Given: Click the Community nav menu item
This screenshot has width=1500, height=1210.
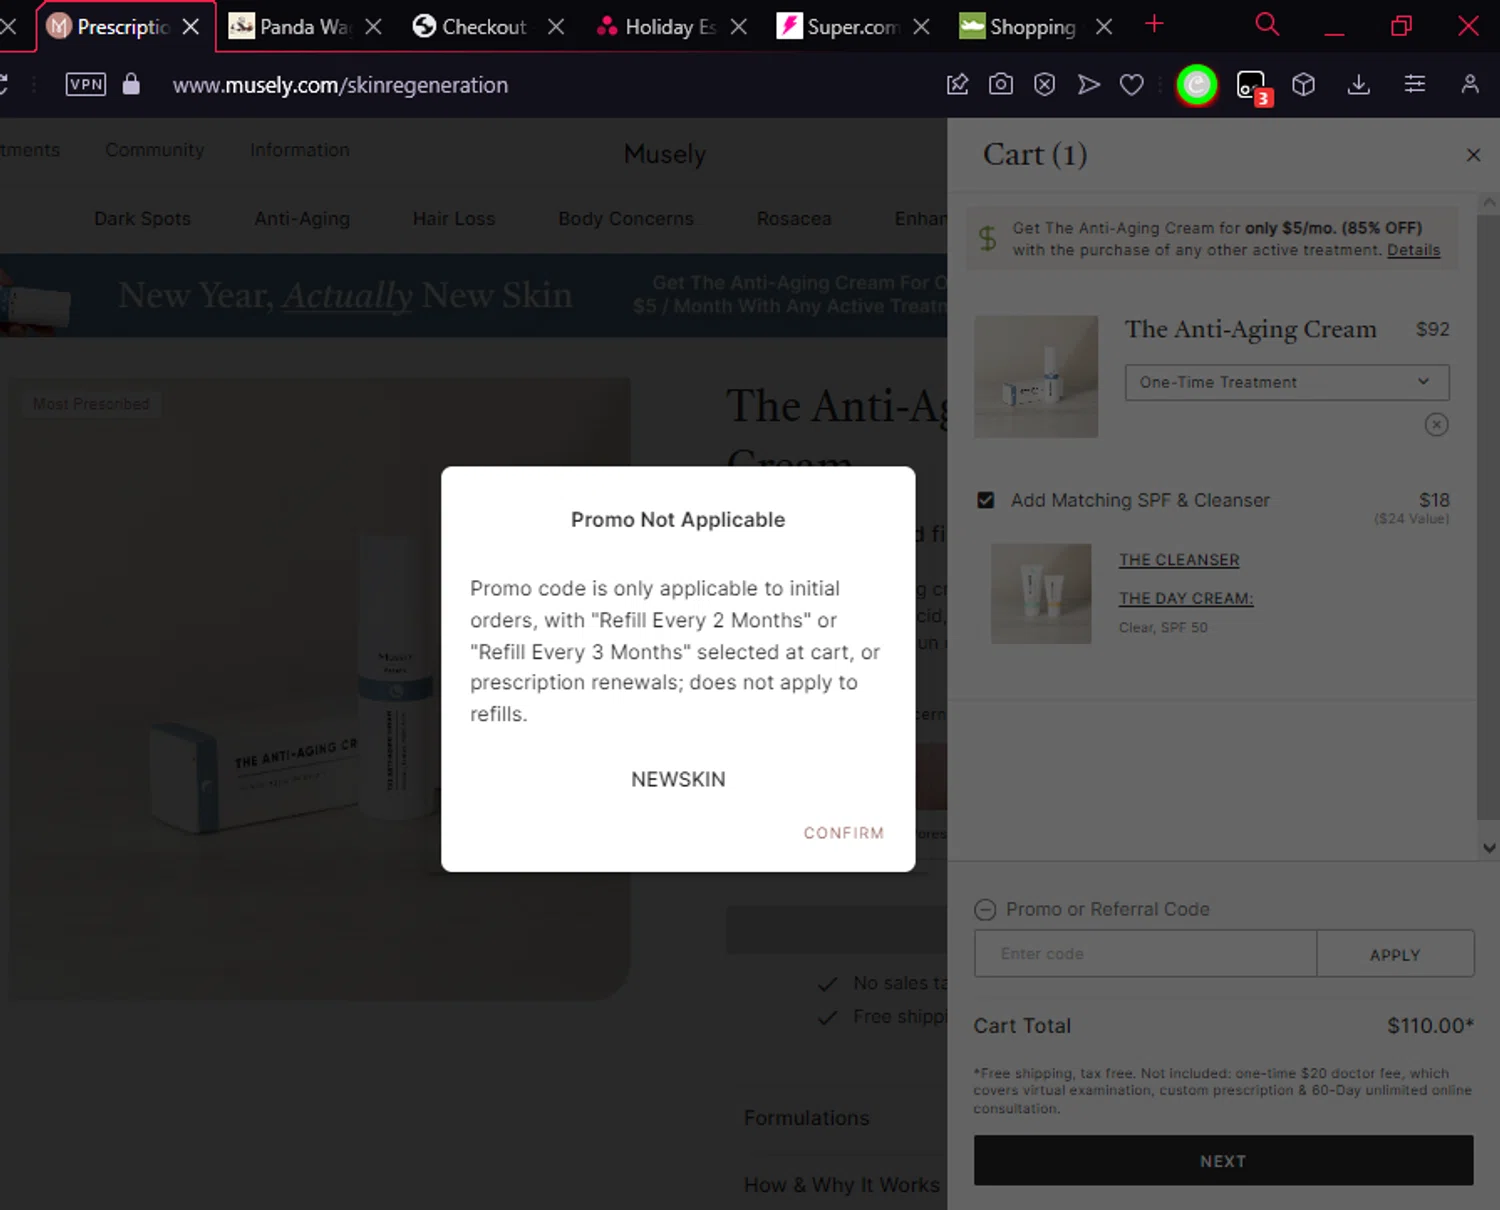Looking at the screenshot, I should 154,150.
